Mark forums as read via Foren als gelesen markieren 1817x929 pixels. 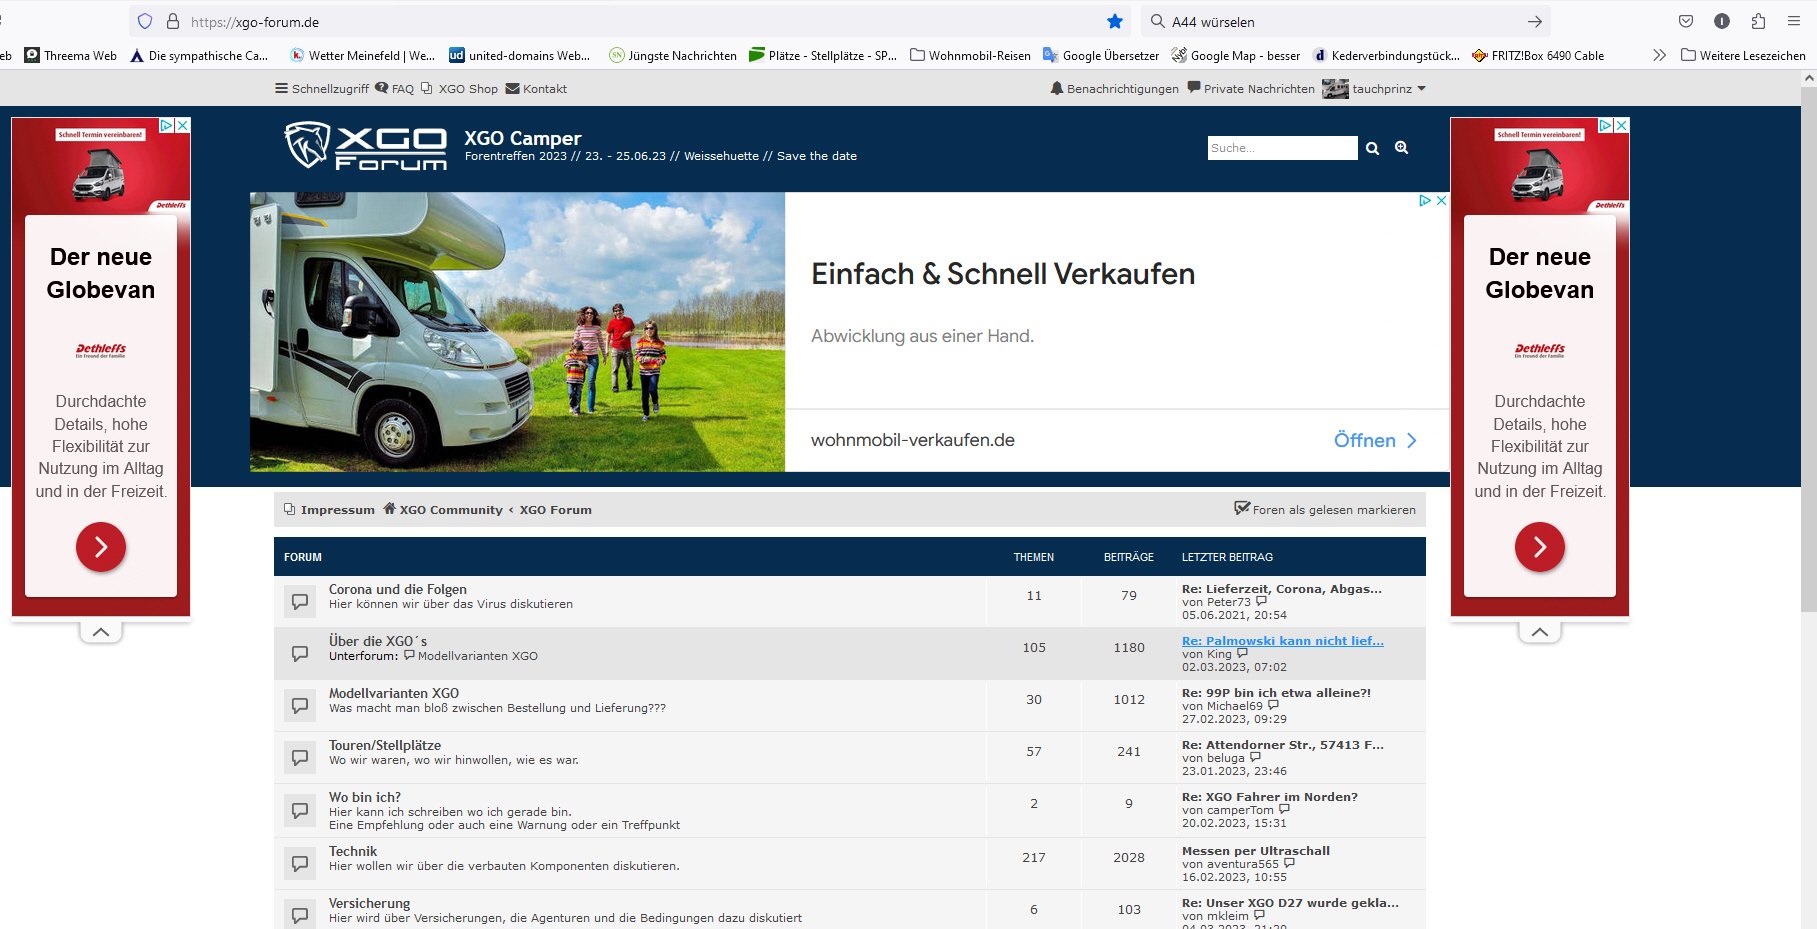1325,510
